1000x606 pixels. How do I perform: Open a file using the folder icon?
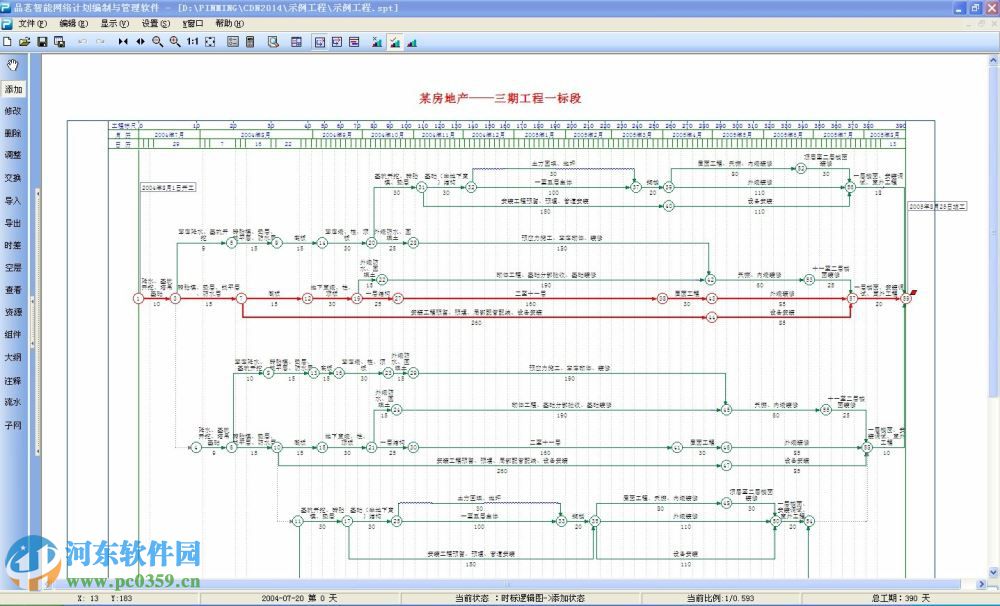coord(25,42)
